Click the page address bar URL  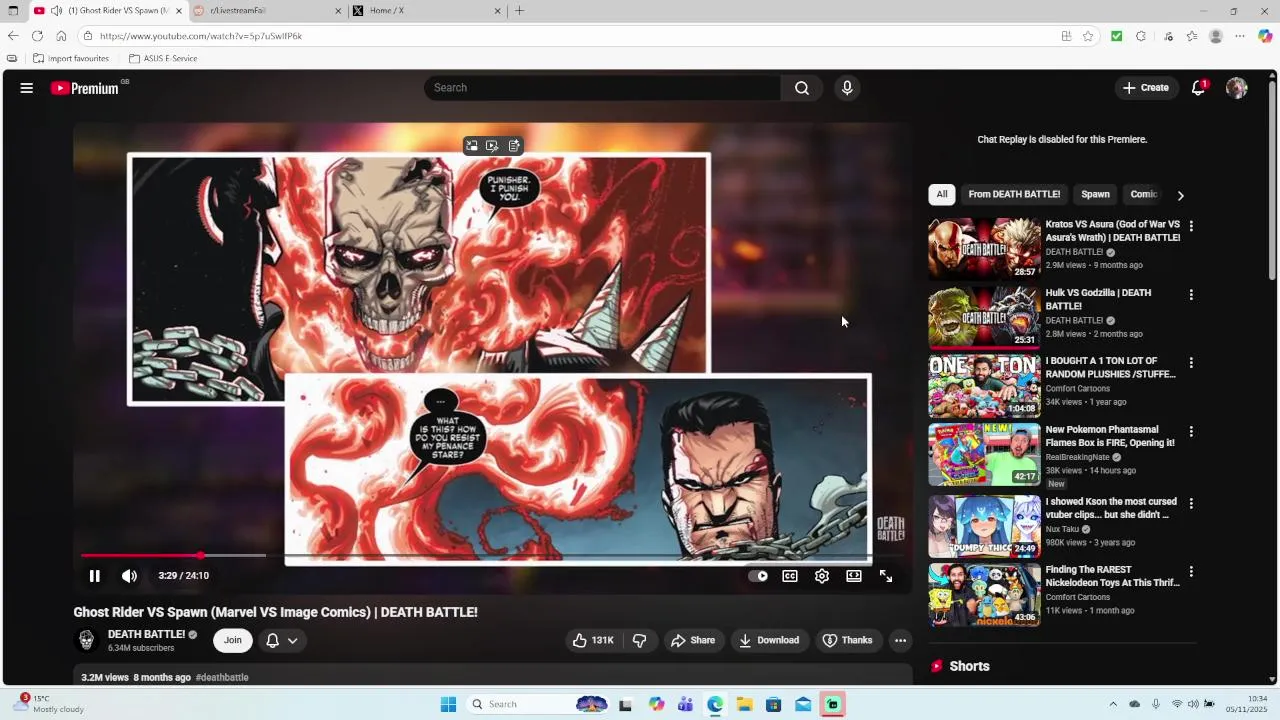(x=200, y=36)
